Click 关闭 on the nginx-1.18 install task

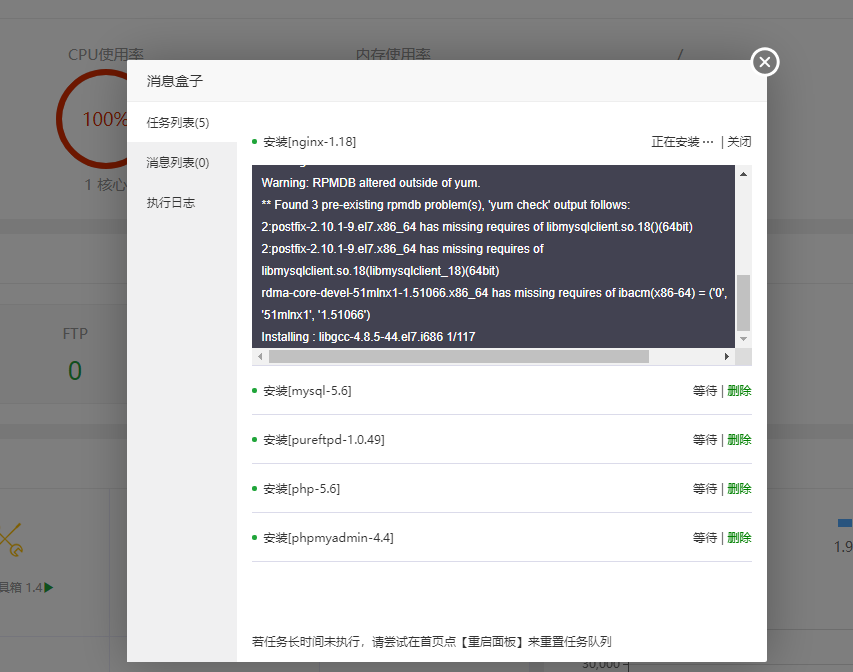coord(739,142)
